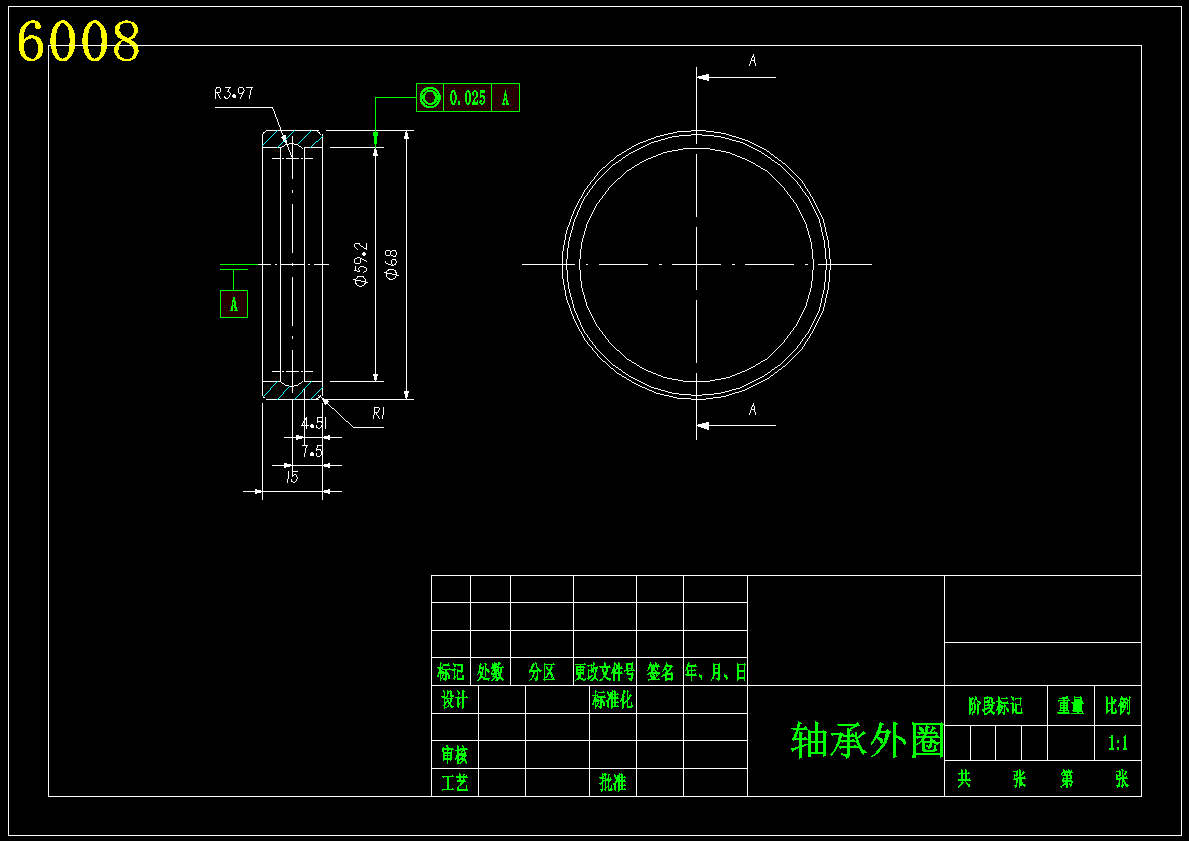Click the concentricity symbol in the tolerance frame
The height and width of the screenshot is (841, 1189).
point(429,98)
